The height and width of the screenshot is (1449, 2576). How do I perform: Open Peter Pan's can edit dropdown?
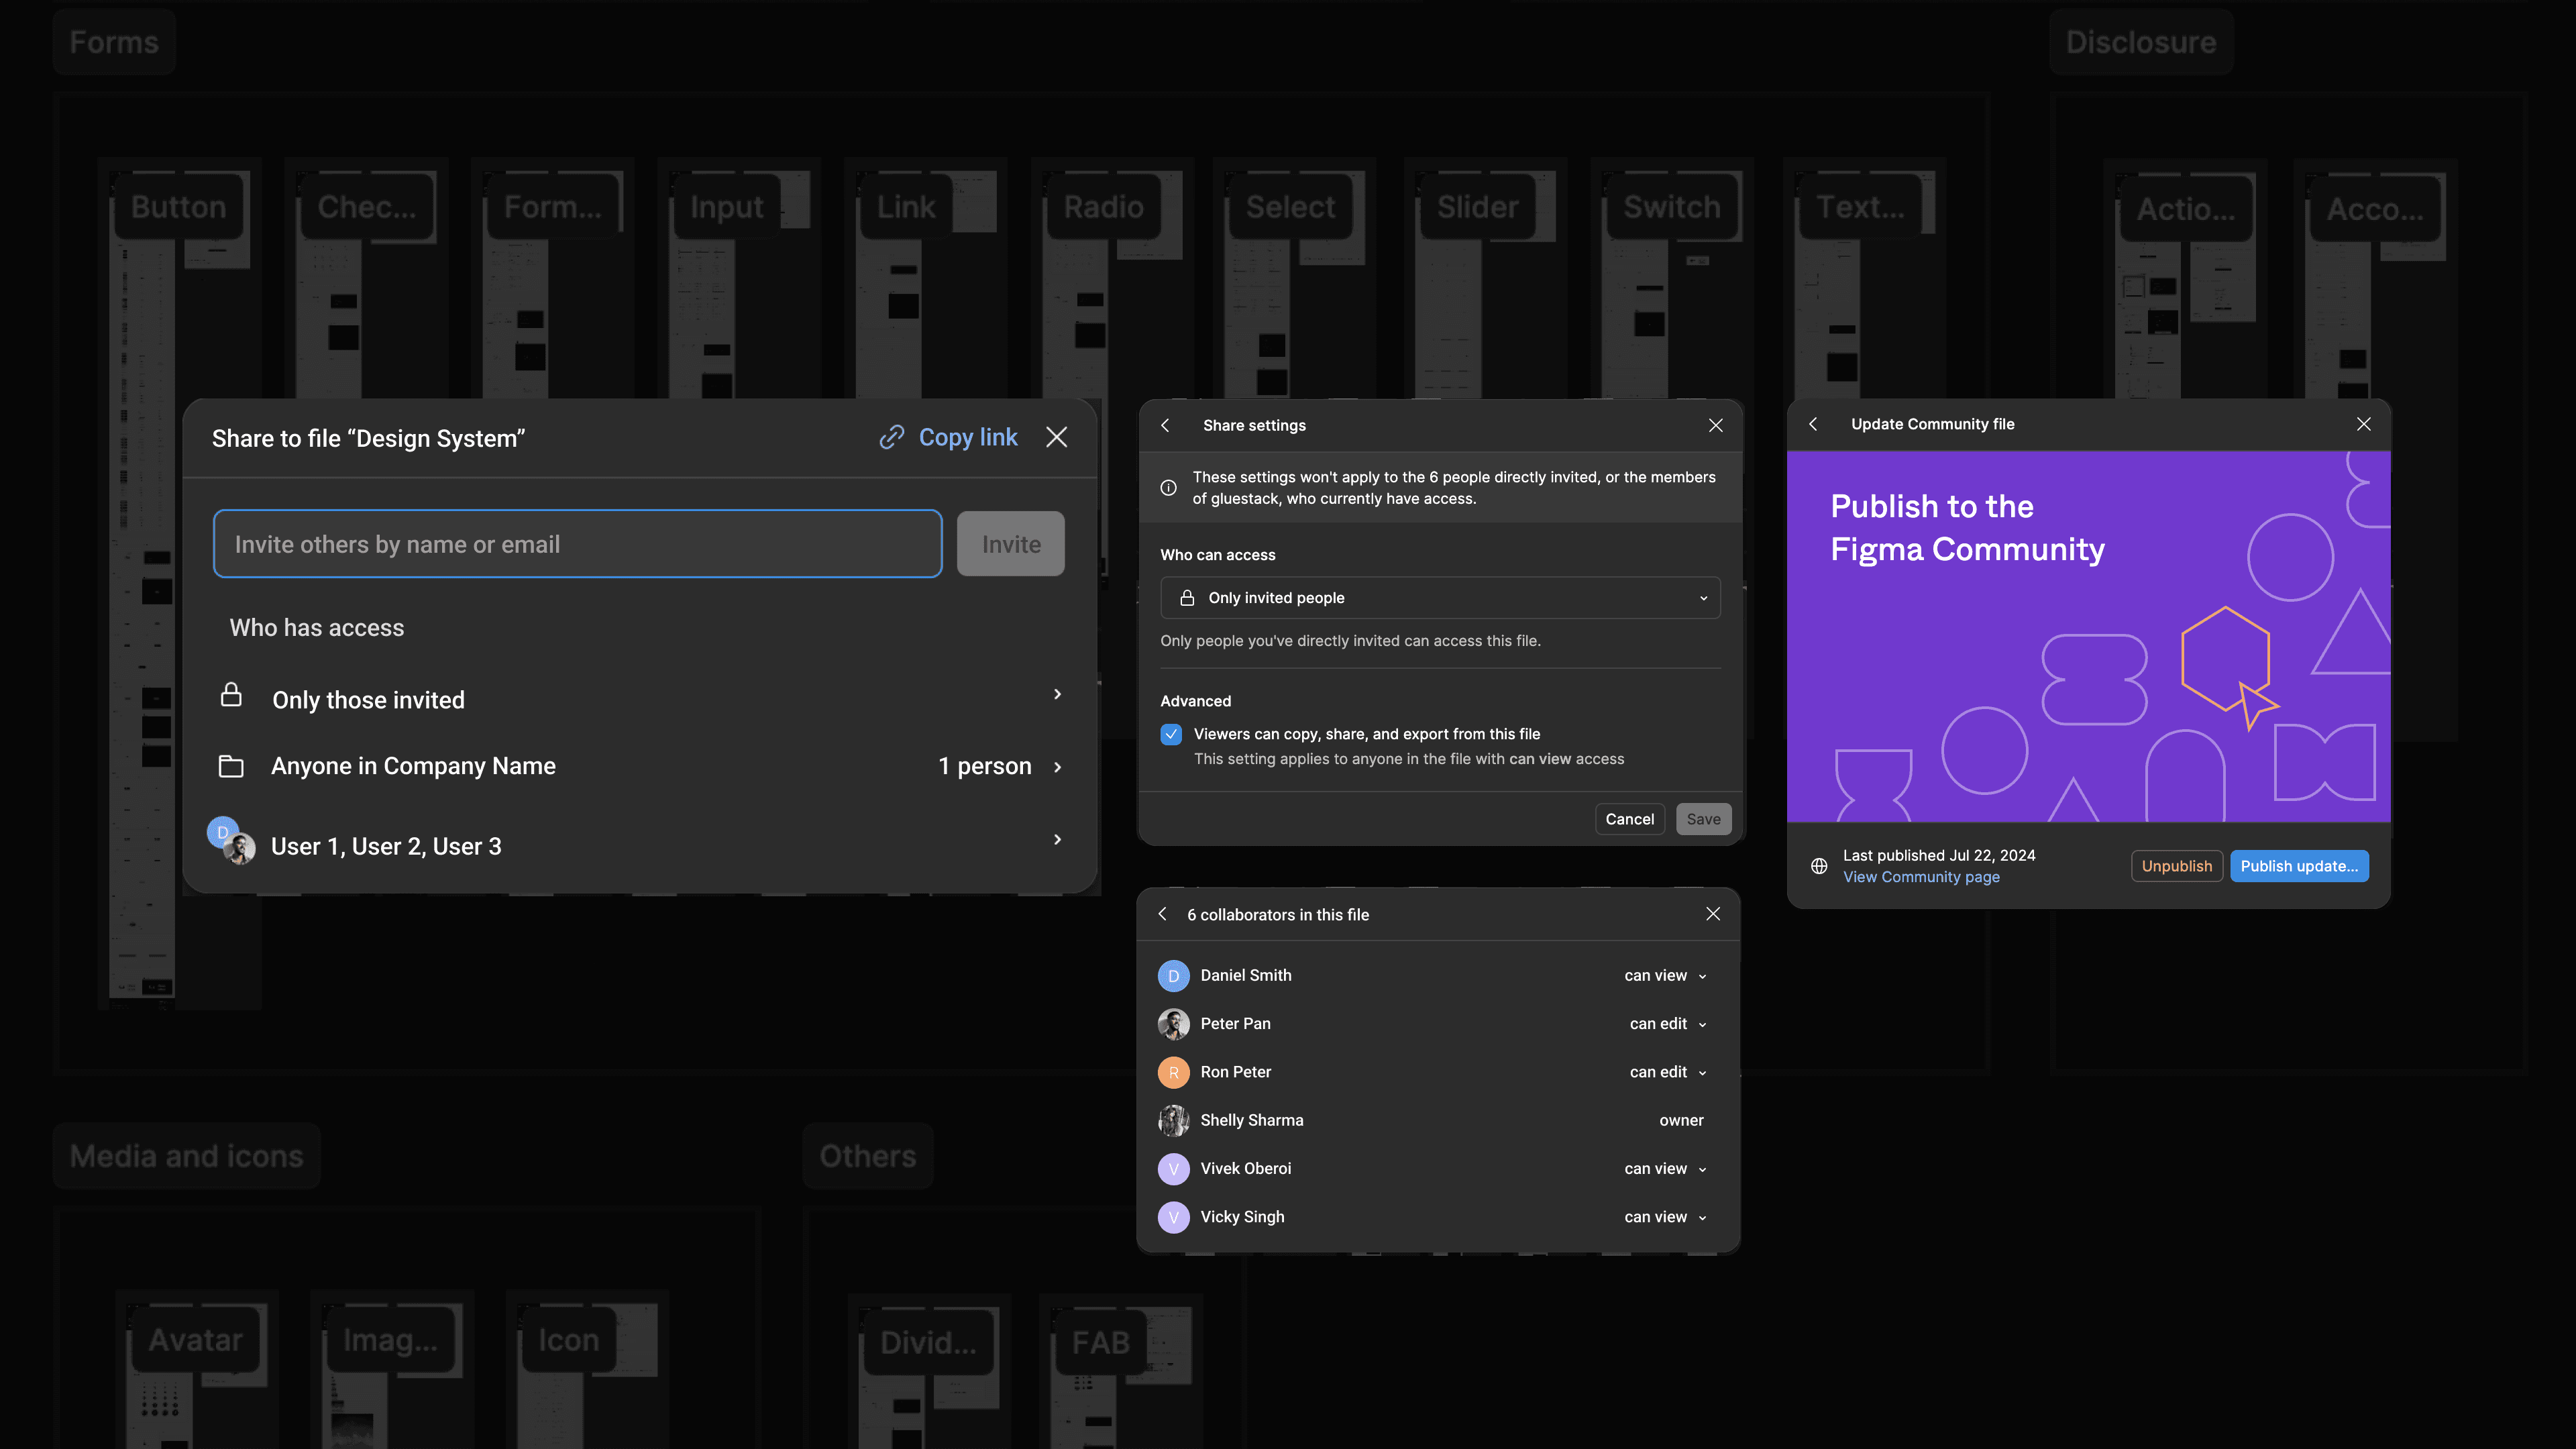point(1668,1023)
